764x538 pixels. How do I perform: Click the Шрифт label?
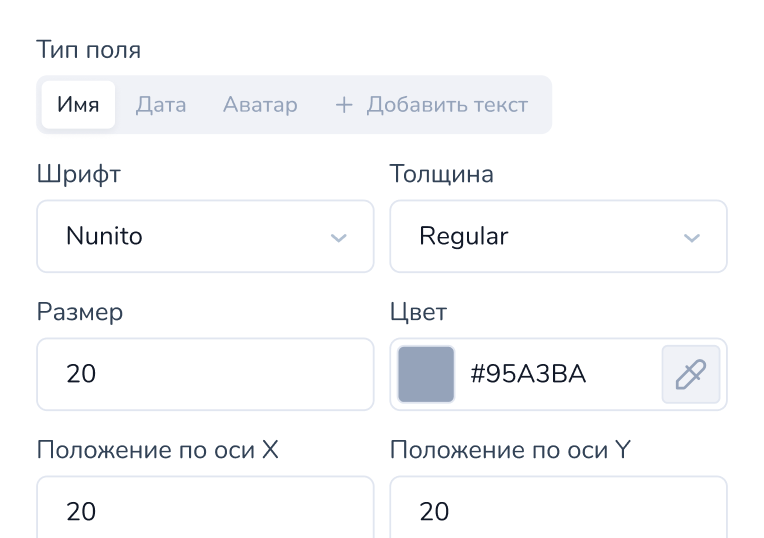pyautogui.click(x=78, y=174)
